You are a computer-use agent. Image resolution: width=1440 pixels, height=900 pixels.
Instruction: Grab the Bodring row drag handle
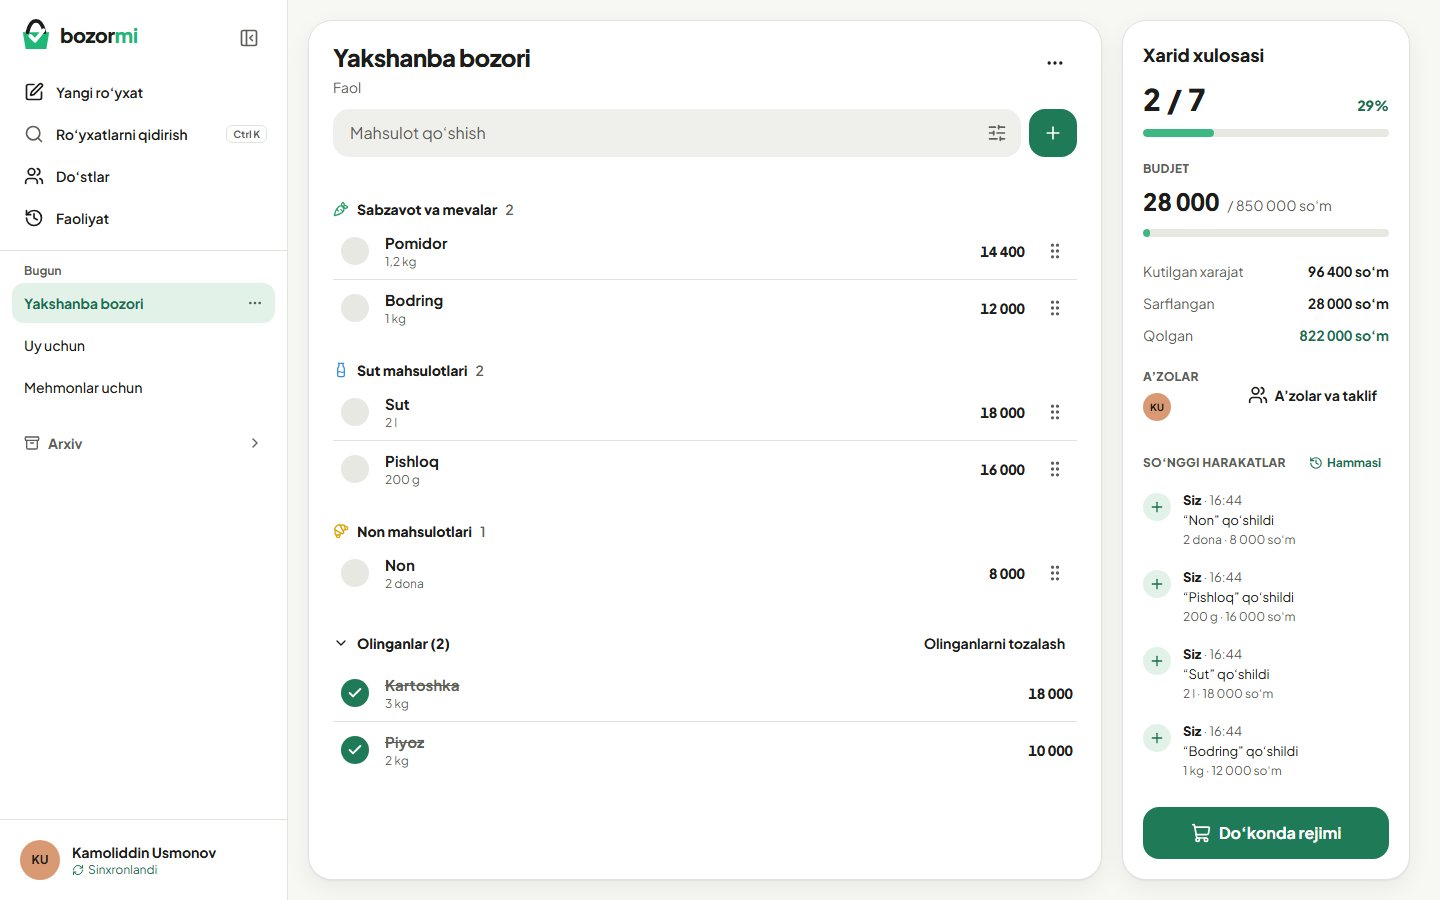[x=1055, y=308]
